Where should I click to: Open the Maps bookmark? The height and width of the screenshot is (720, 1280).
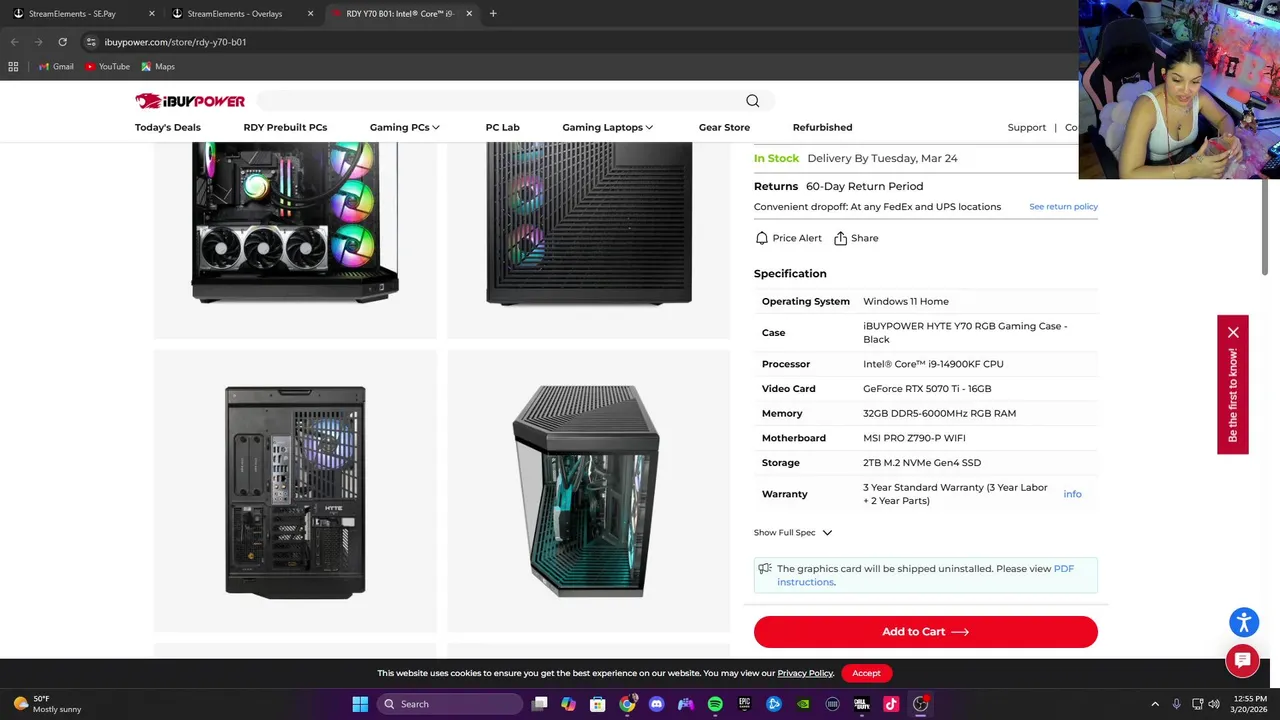(x=158, y=66)
